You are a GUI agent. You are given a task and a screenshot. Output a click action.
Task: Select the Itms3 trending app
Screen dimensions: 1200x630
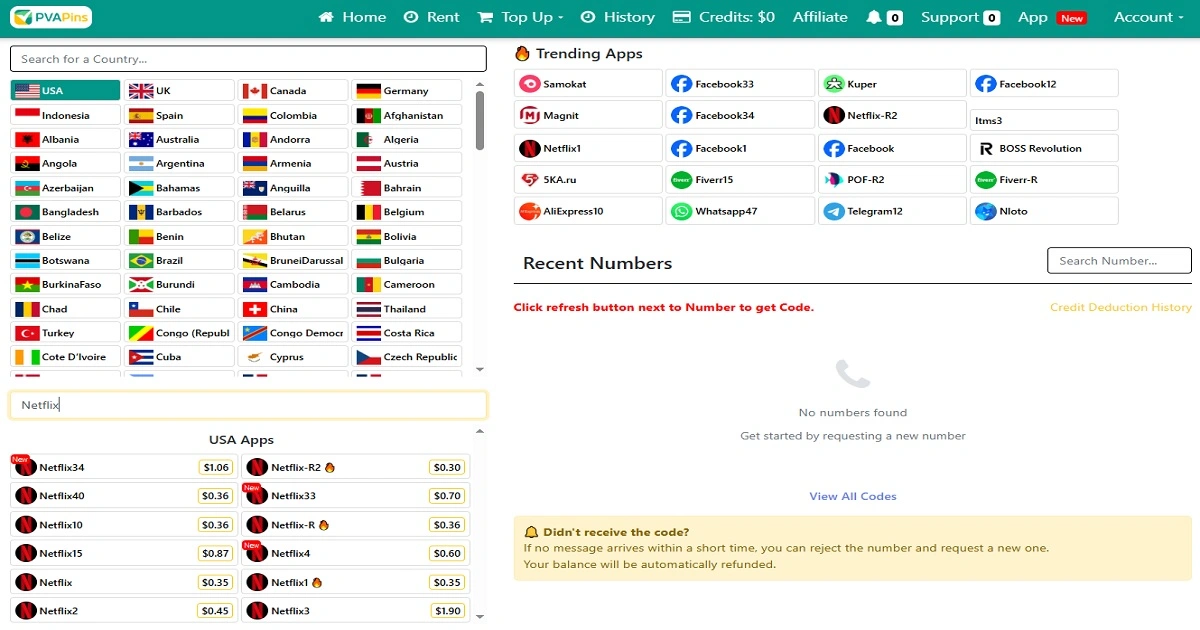point(1044,120)
